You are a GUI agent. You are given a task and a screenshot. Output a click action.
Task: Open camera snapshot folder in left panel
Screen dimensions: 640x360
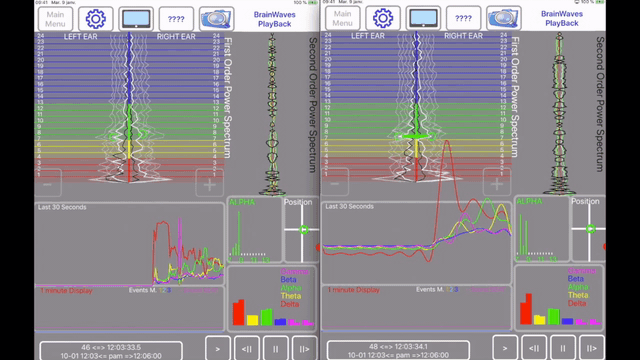tap(216, 19)
